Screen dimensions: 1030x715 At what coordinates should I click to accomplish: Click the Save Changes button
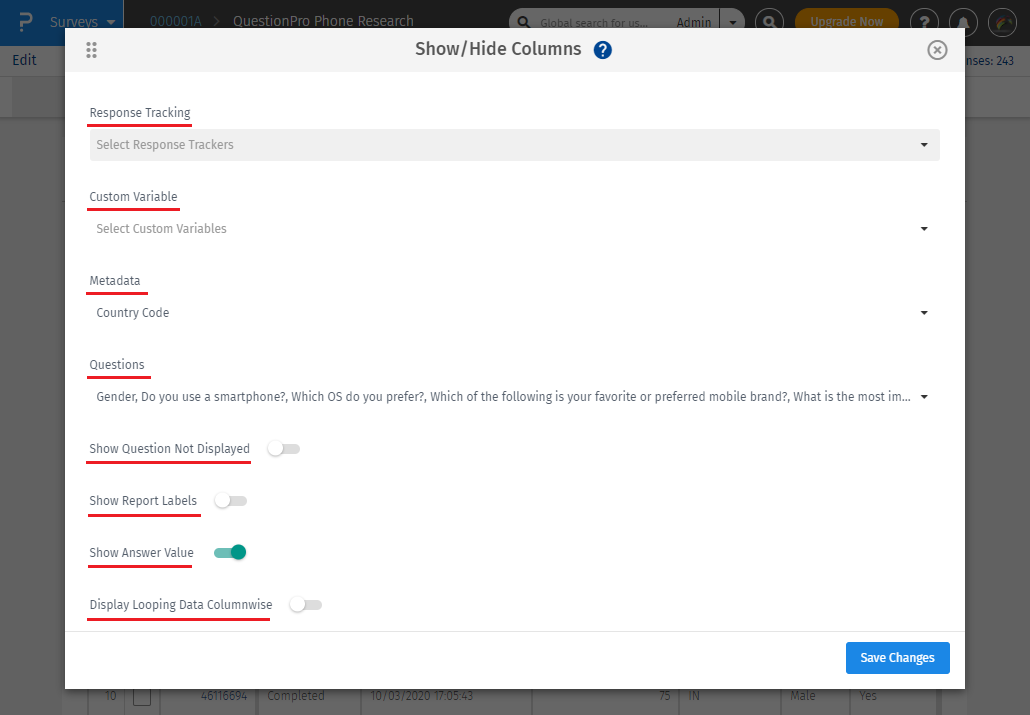point(897,657)
